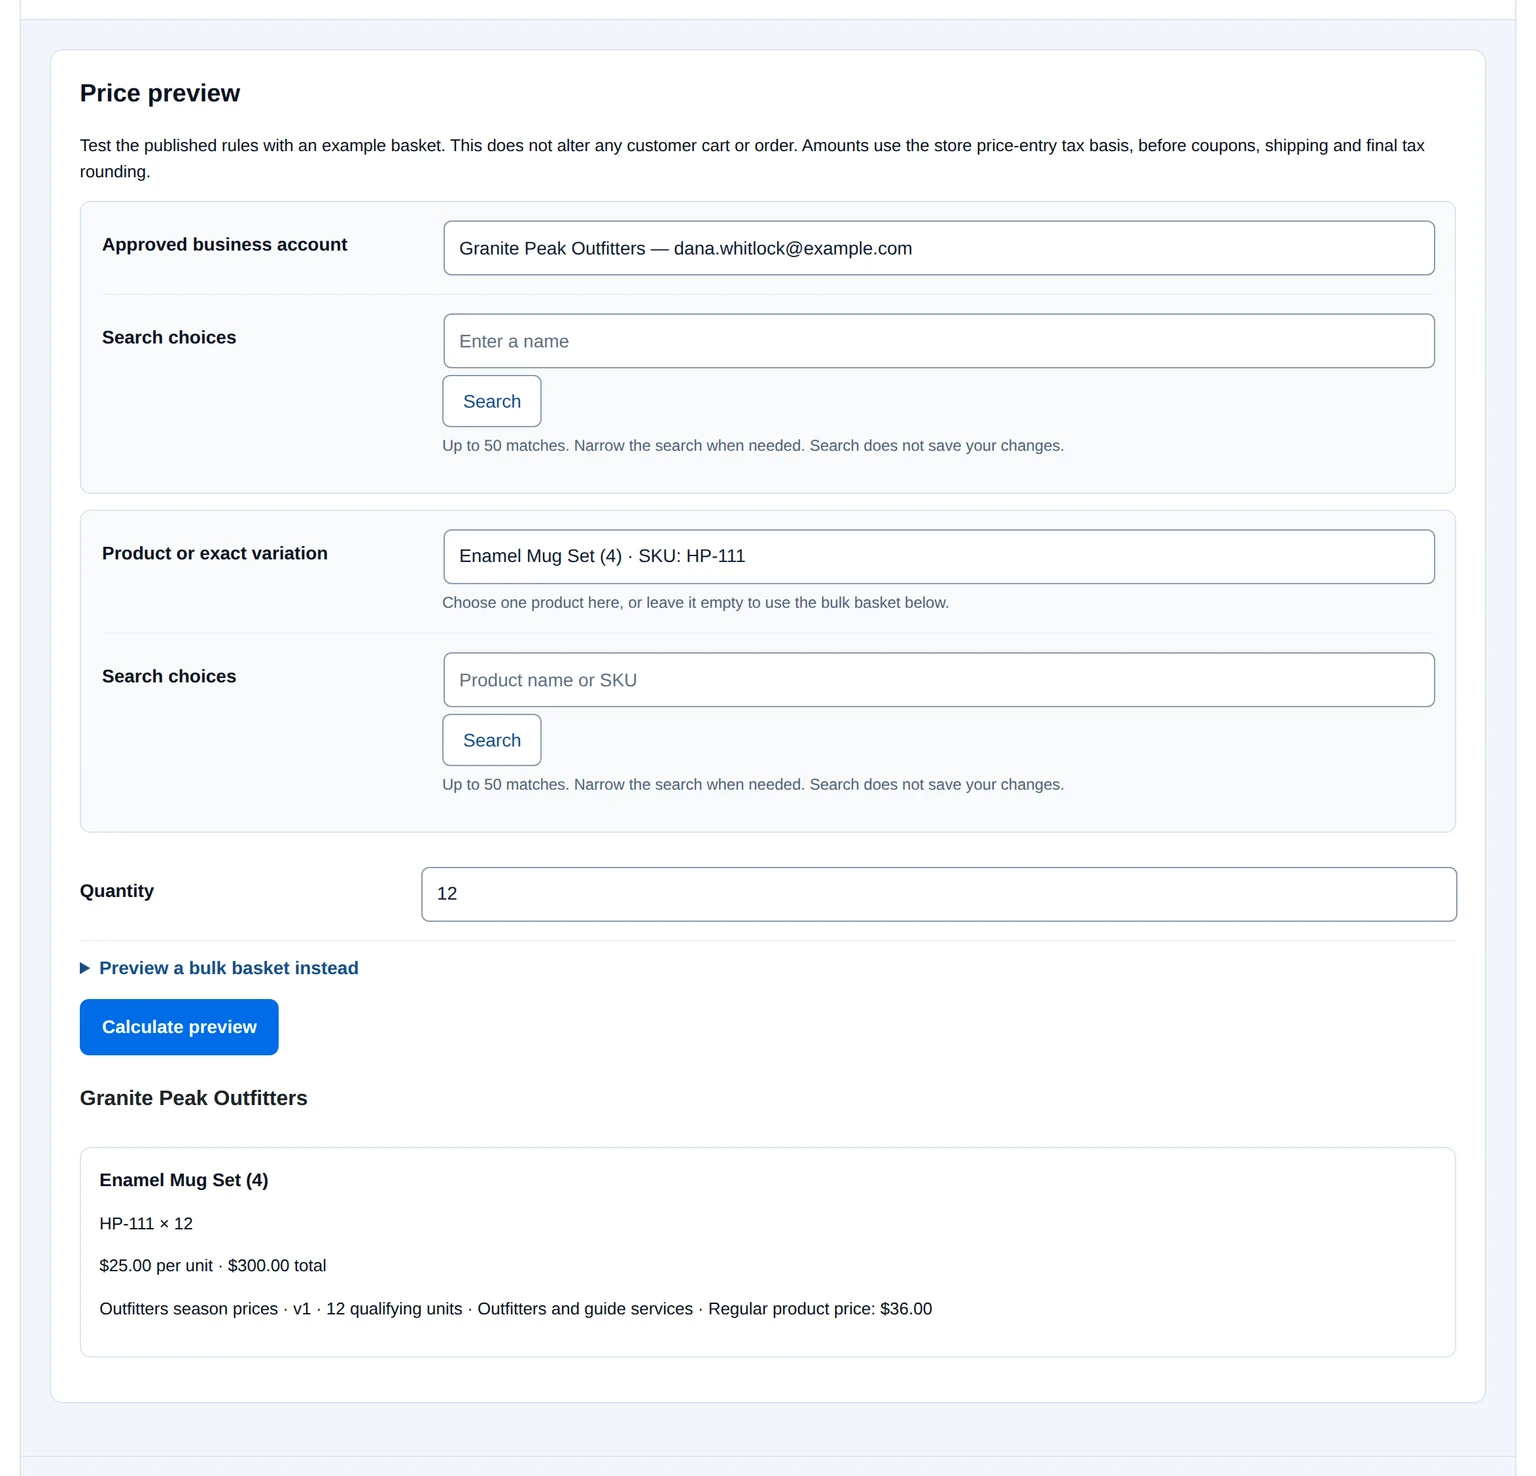
Task: Click Search under the 'Enter a name' field
Action: pos(492,401)
